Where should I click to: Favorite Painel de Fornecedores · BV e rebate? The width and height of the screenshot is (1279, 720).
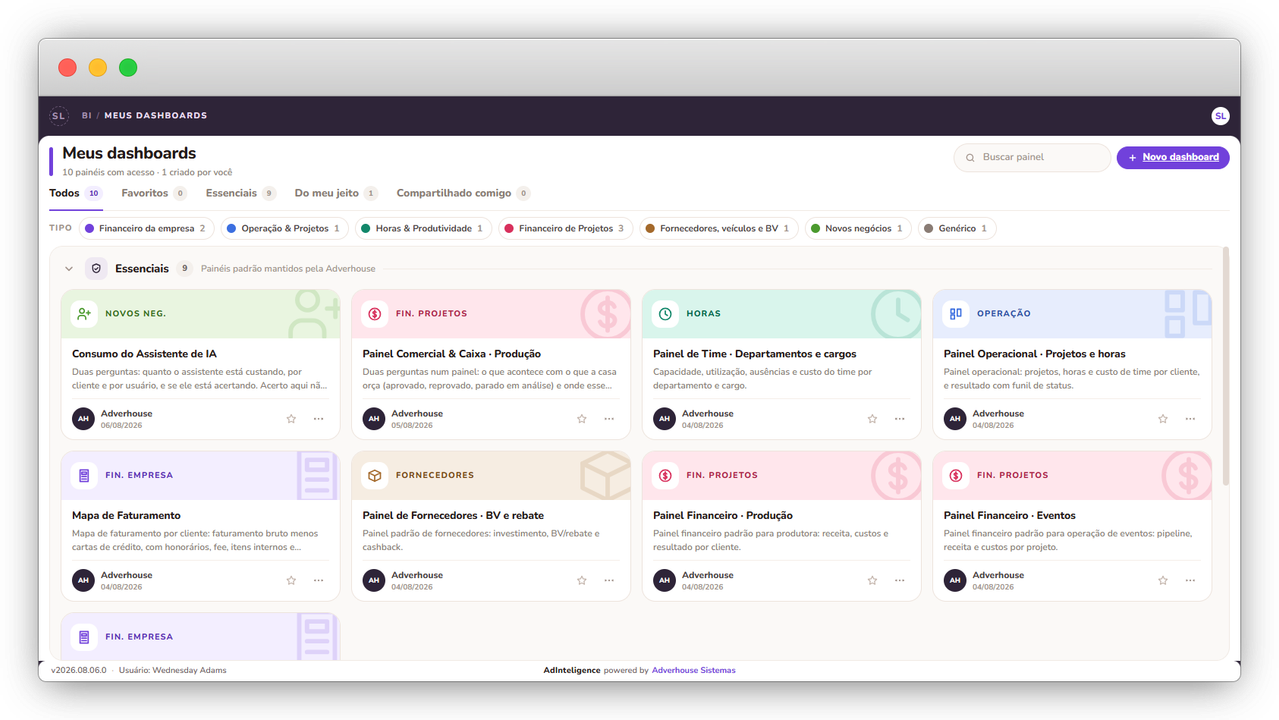point(582,580)
